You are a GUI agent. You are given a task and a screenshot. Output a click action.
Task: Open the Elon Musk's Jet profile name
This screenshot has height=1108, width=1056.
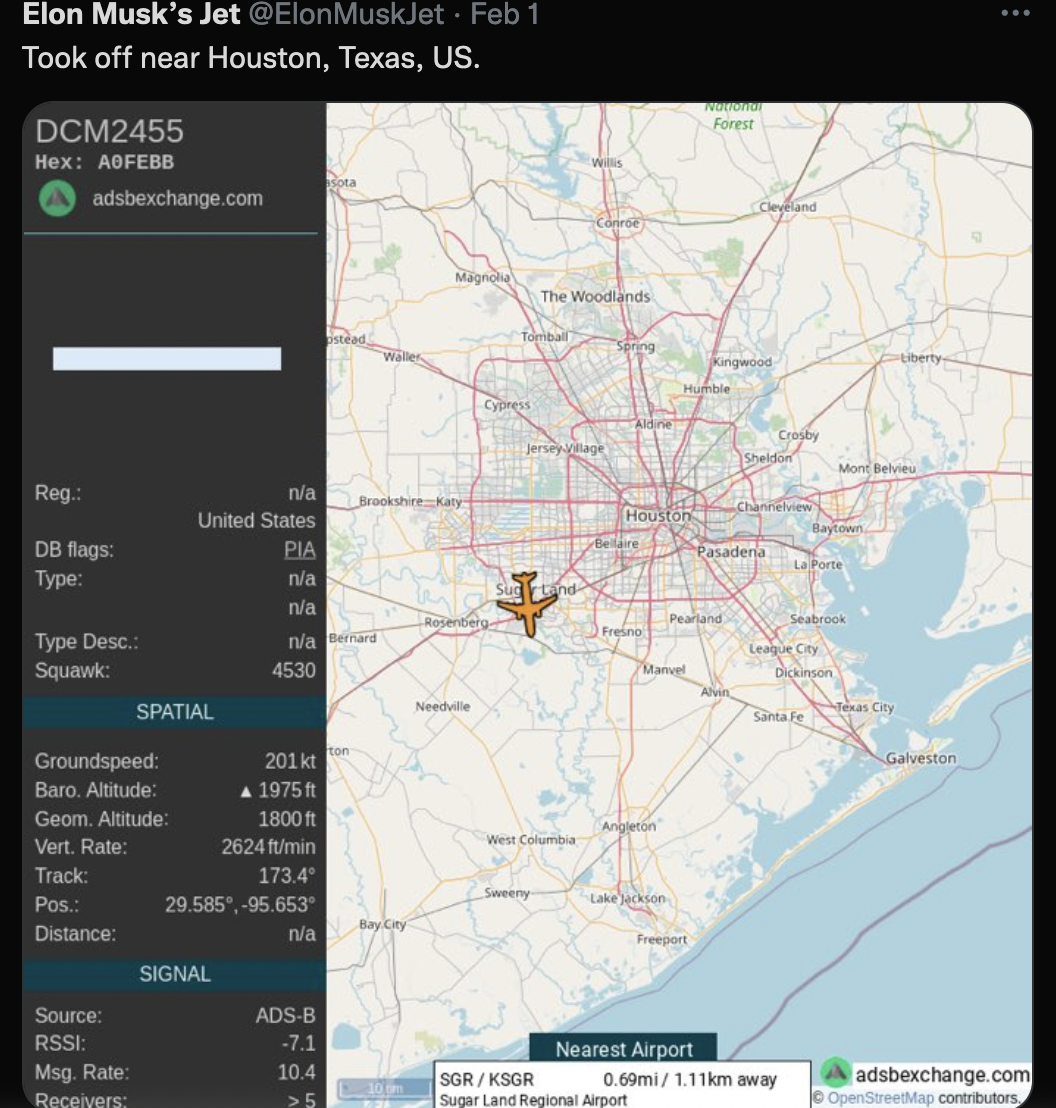click(131, 15)
